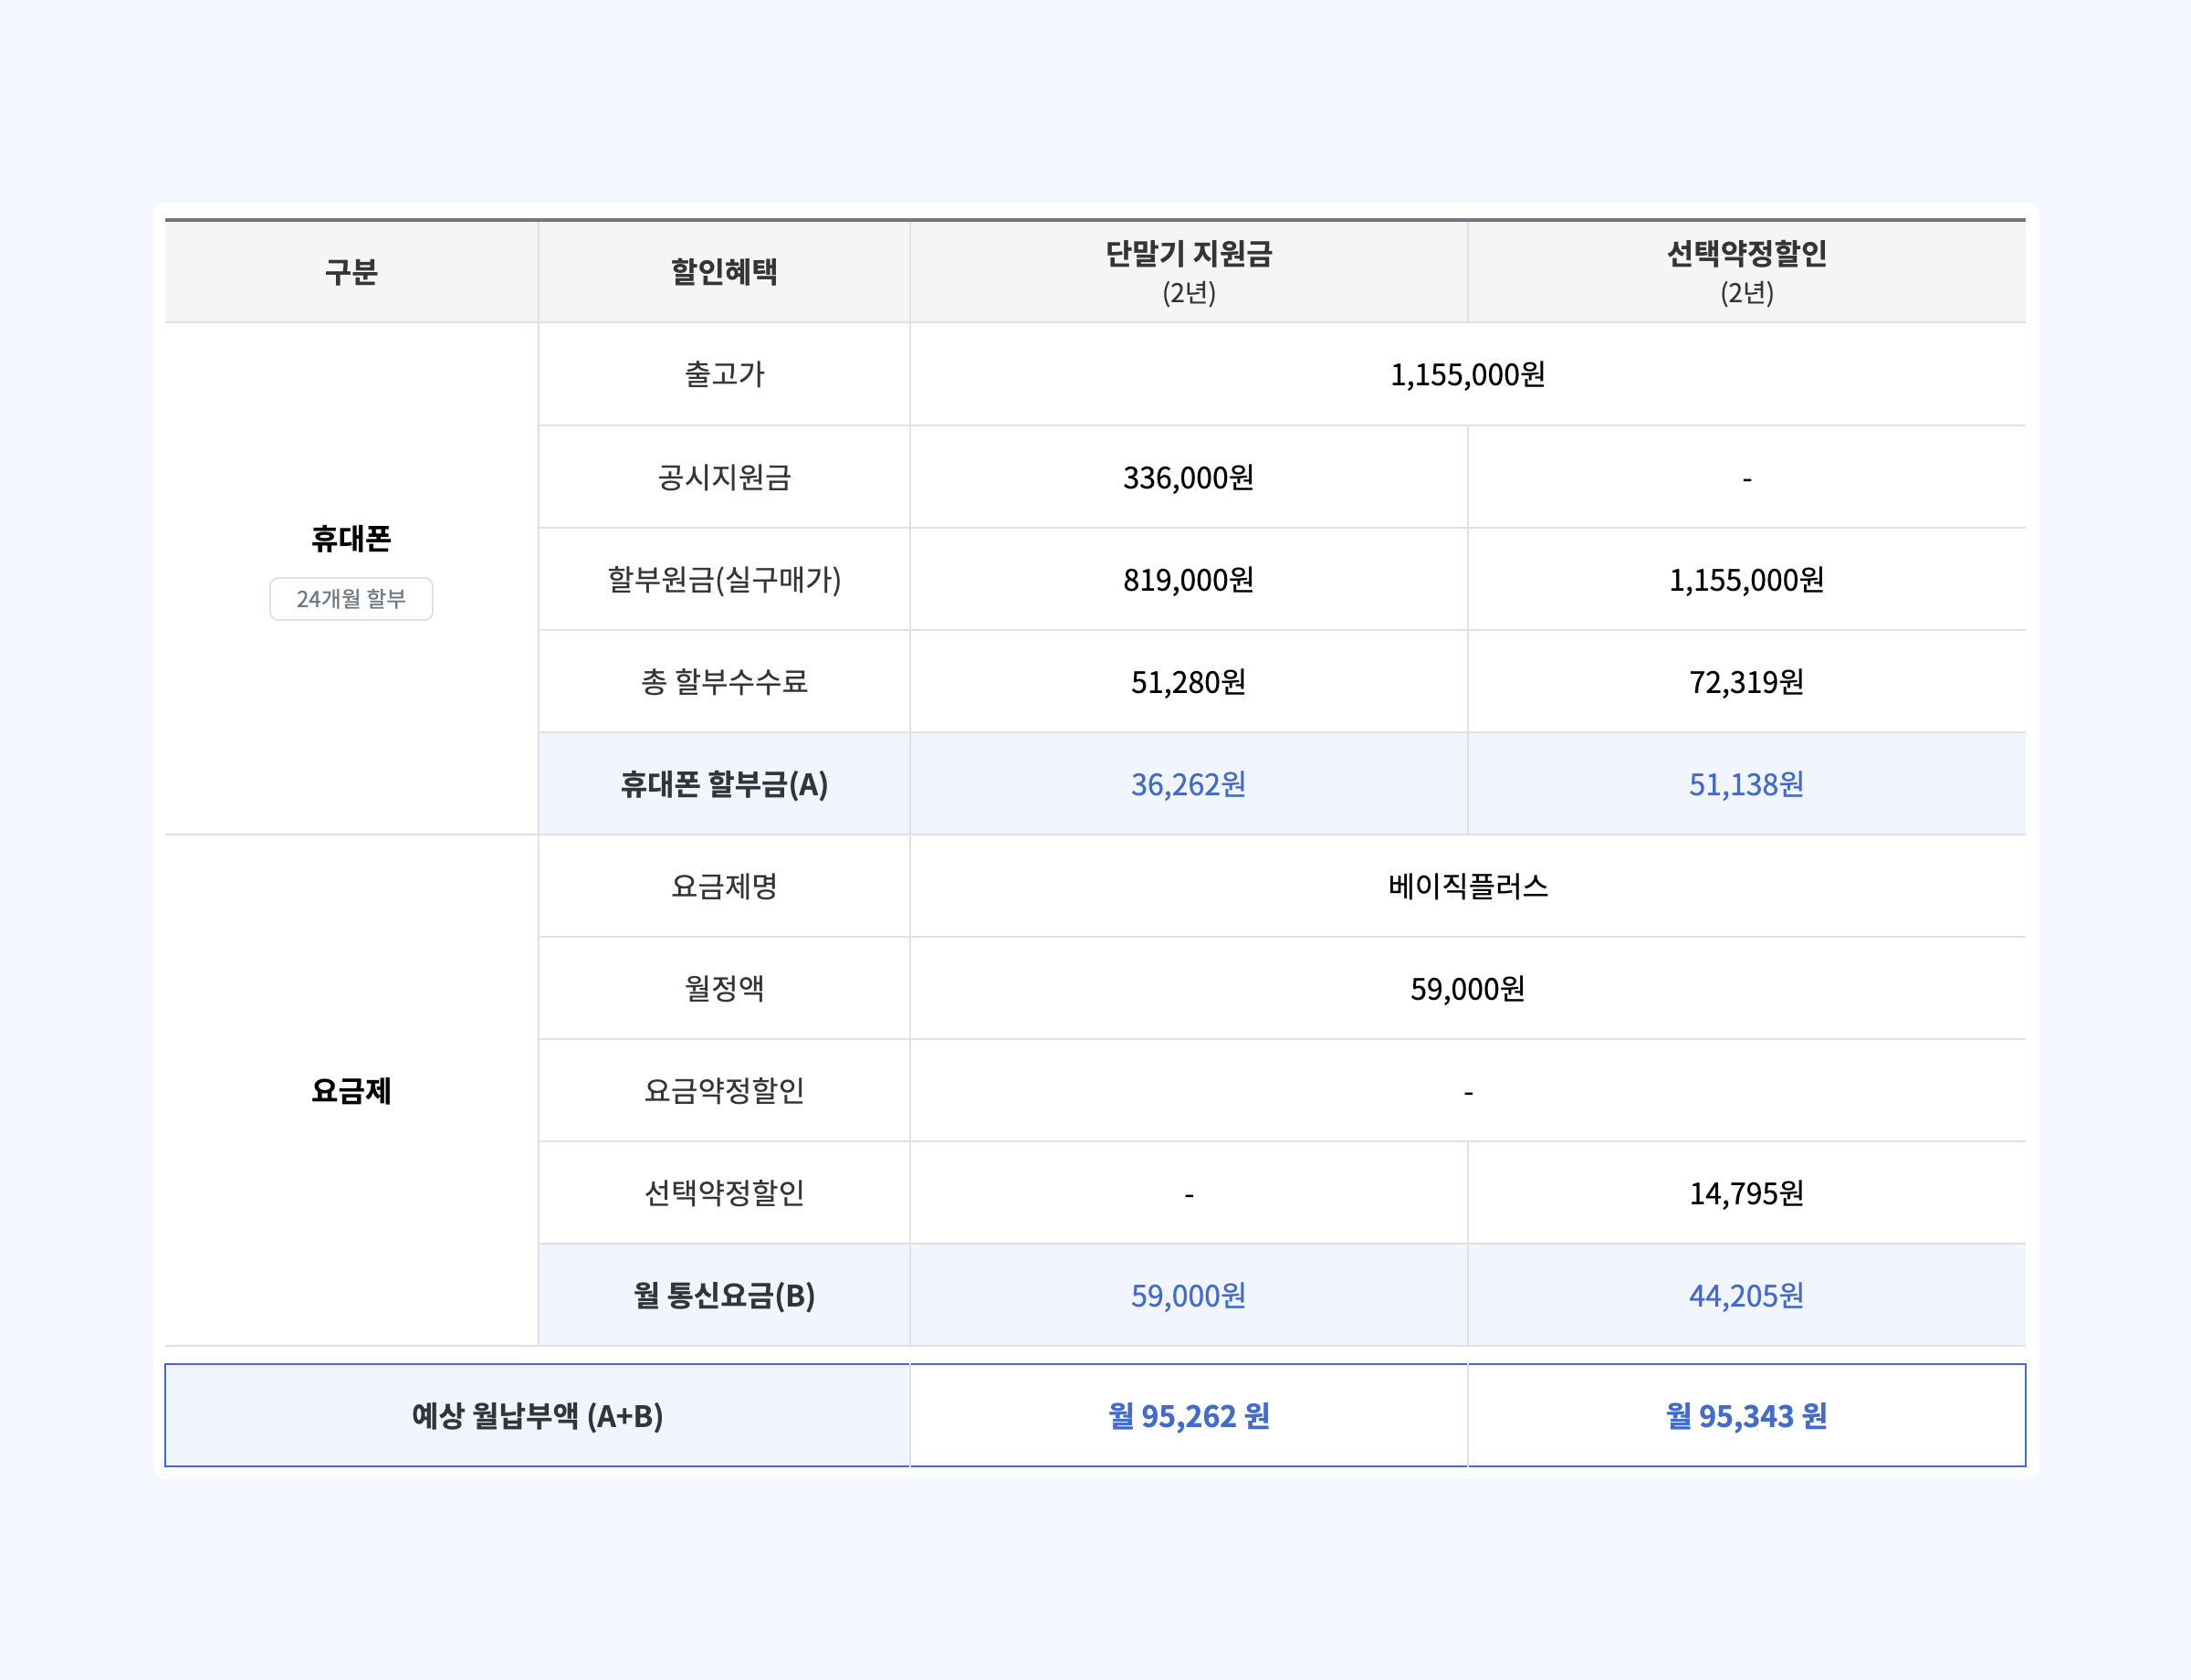
Task: Select the 휴대폰 할부금(A) row label
Action: click(x=723, y=785)
